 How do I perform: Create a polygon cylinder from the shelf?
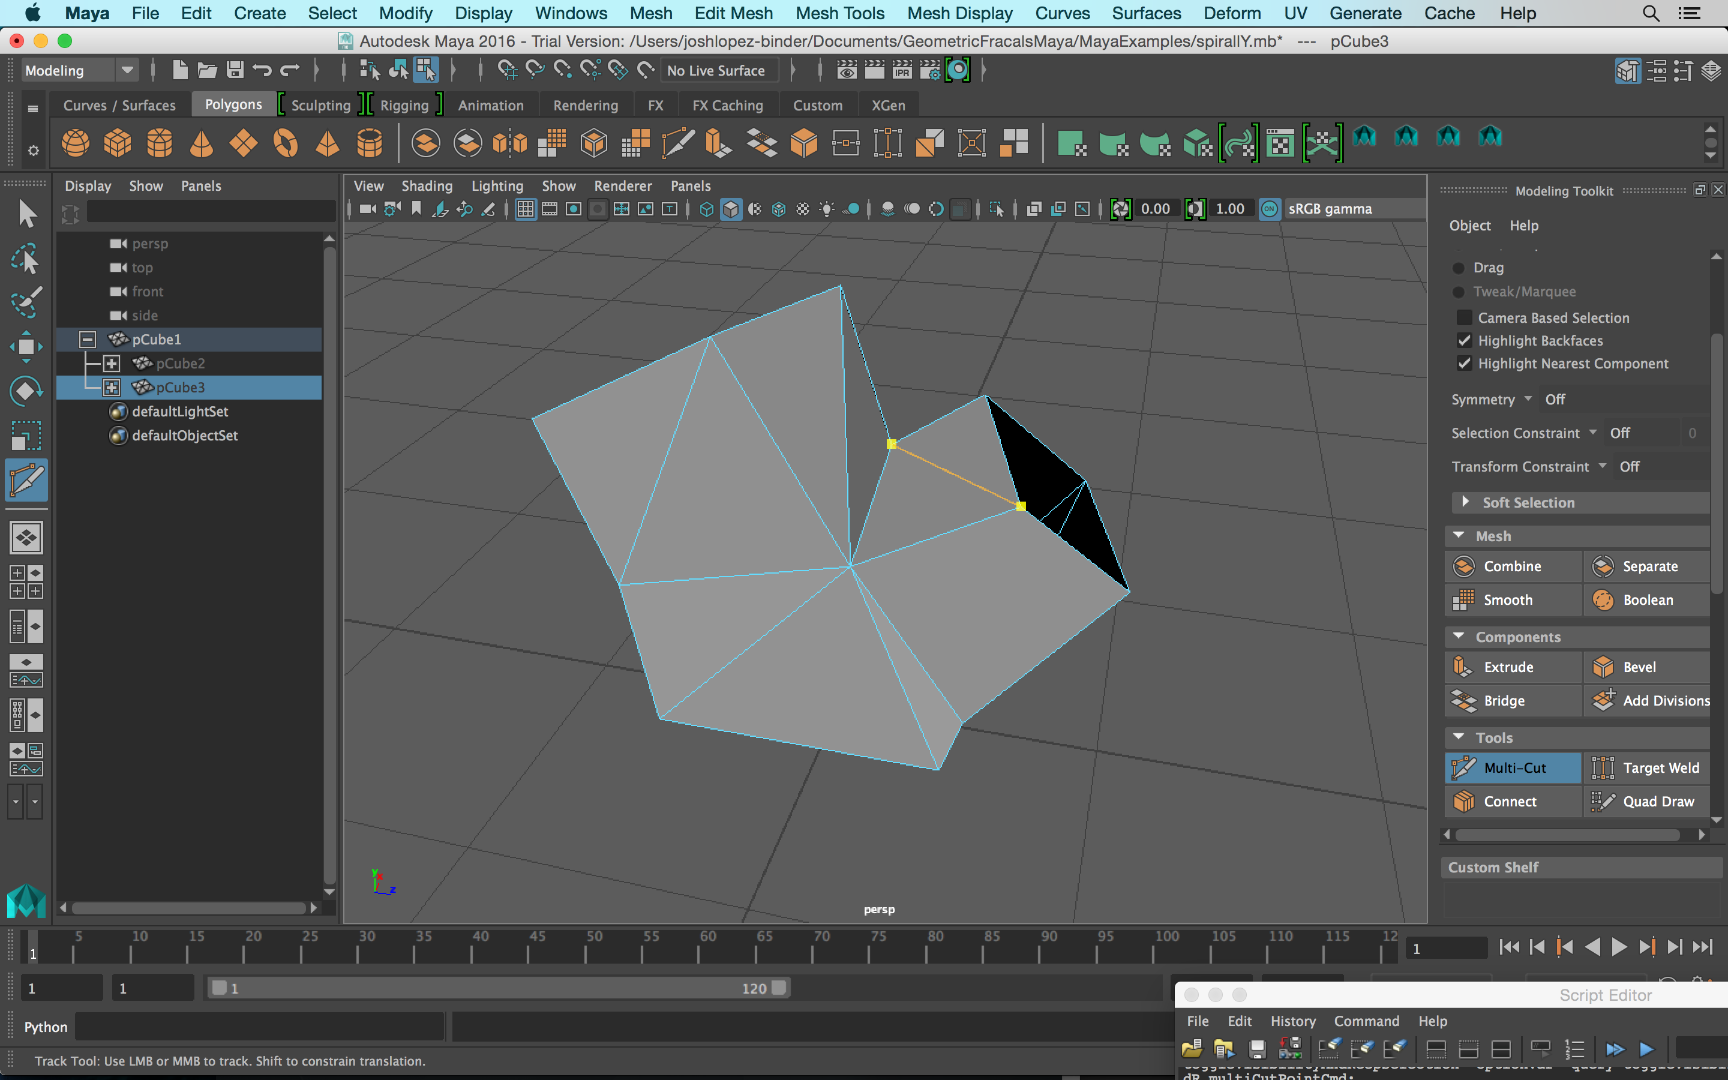pos(160,143)
